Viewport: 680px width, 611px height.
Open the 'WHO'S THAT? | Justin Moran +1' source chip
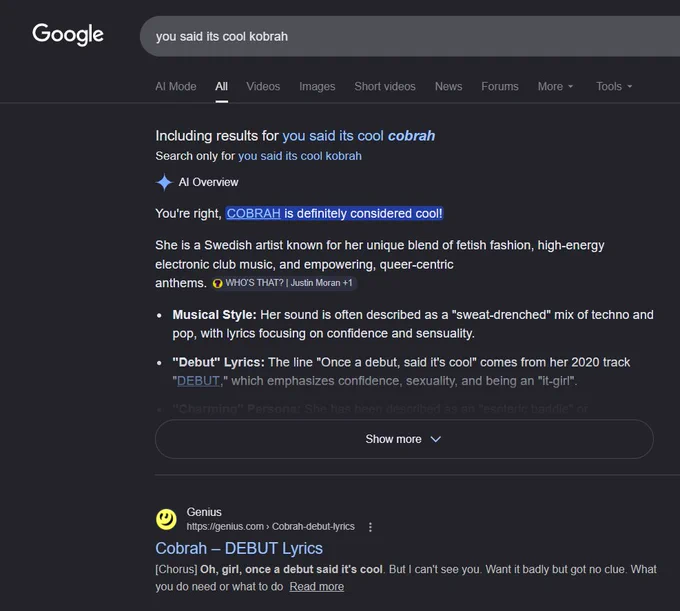tap(284, 283)
